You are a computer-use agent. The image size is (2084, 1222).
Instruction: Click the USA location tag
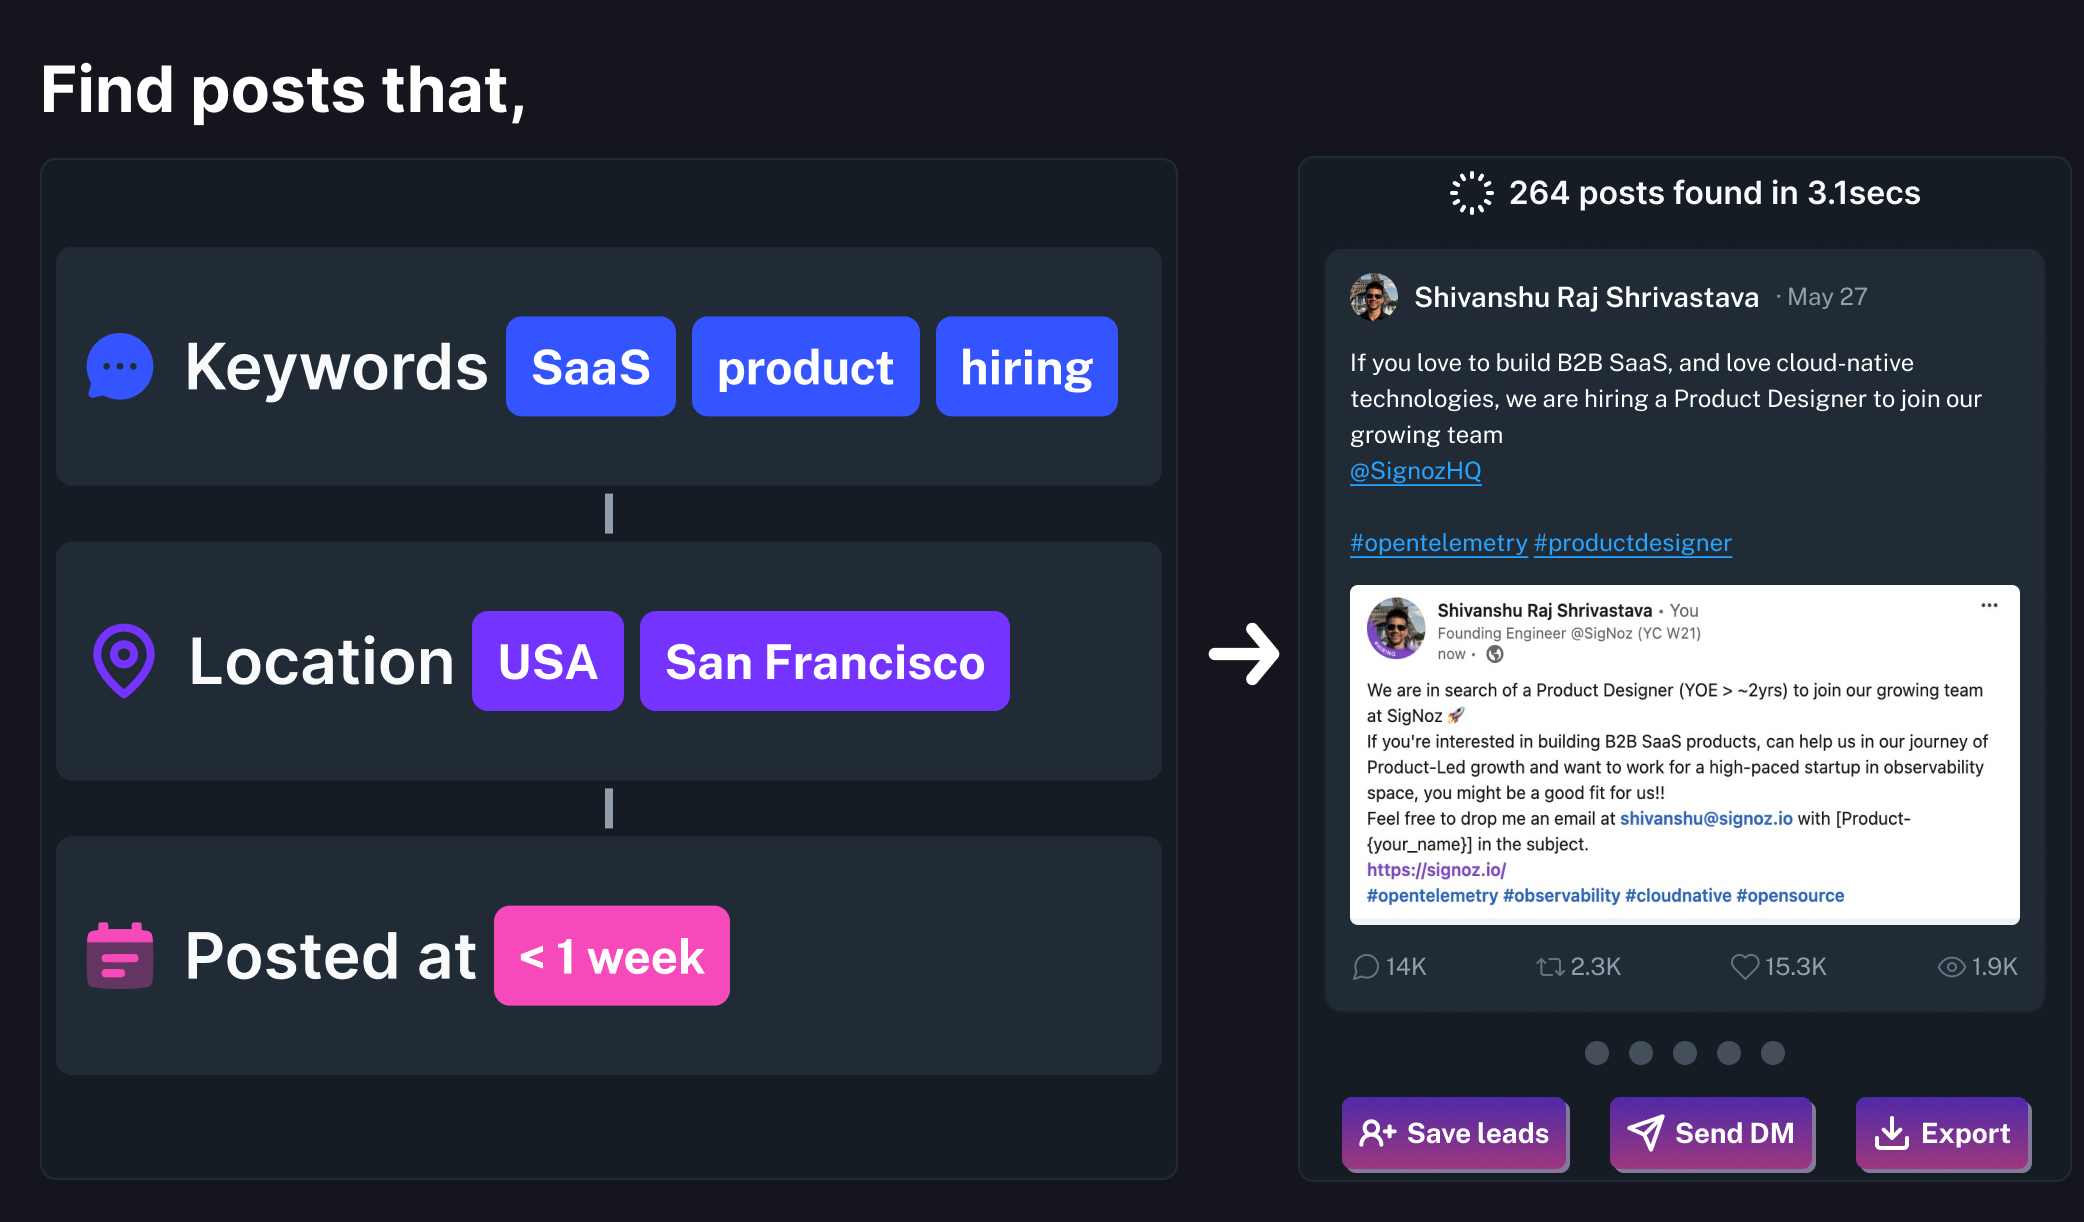coord(548,661)
